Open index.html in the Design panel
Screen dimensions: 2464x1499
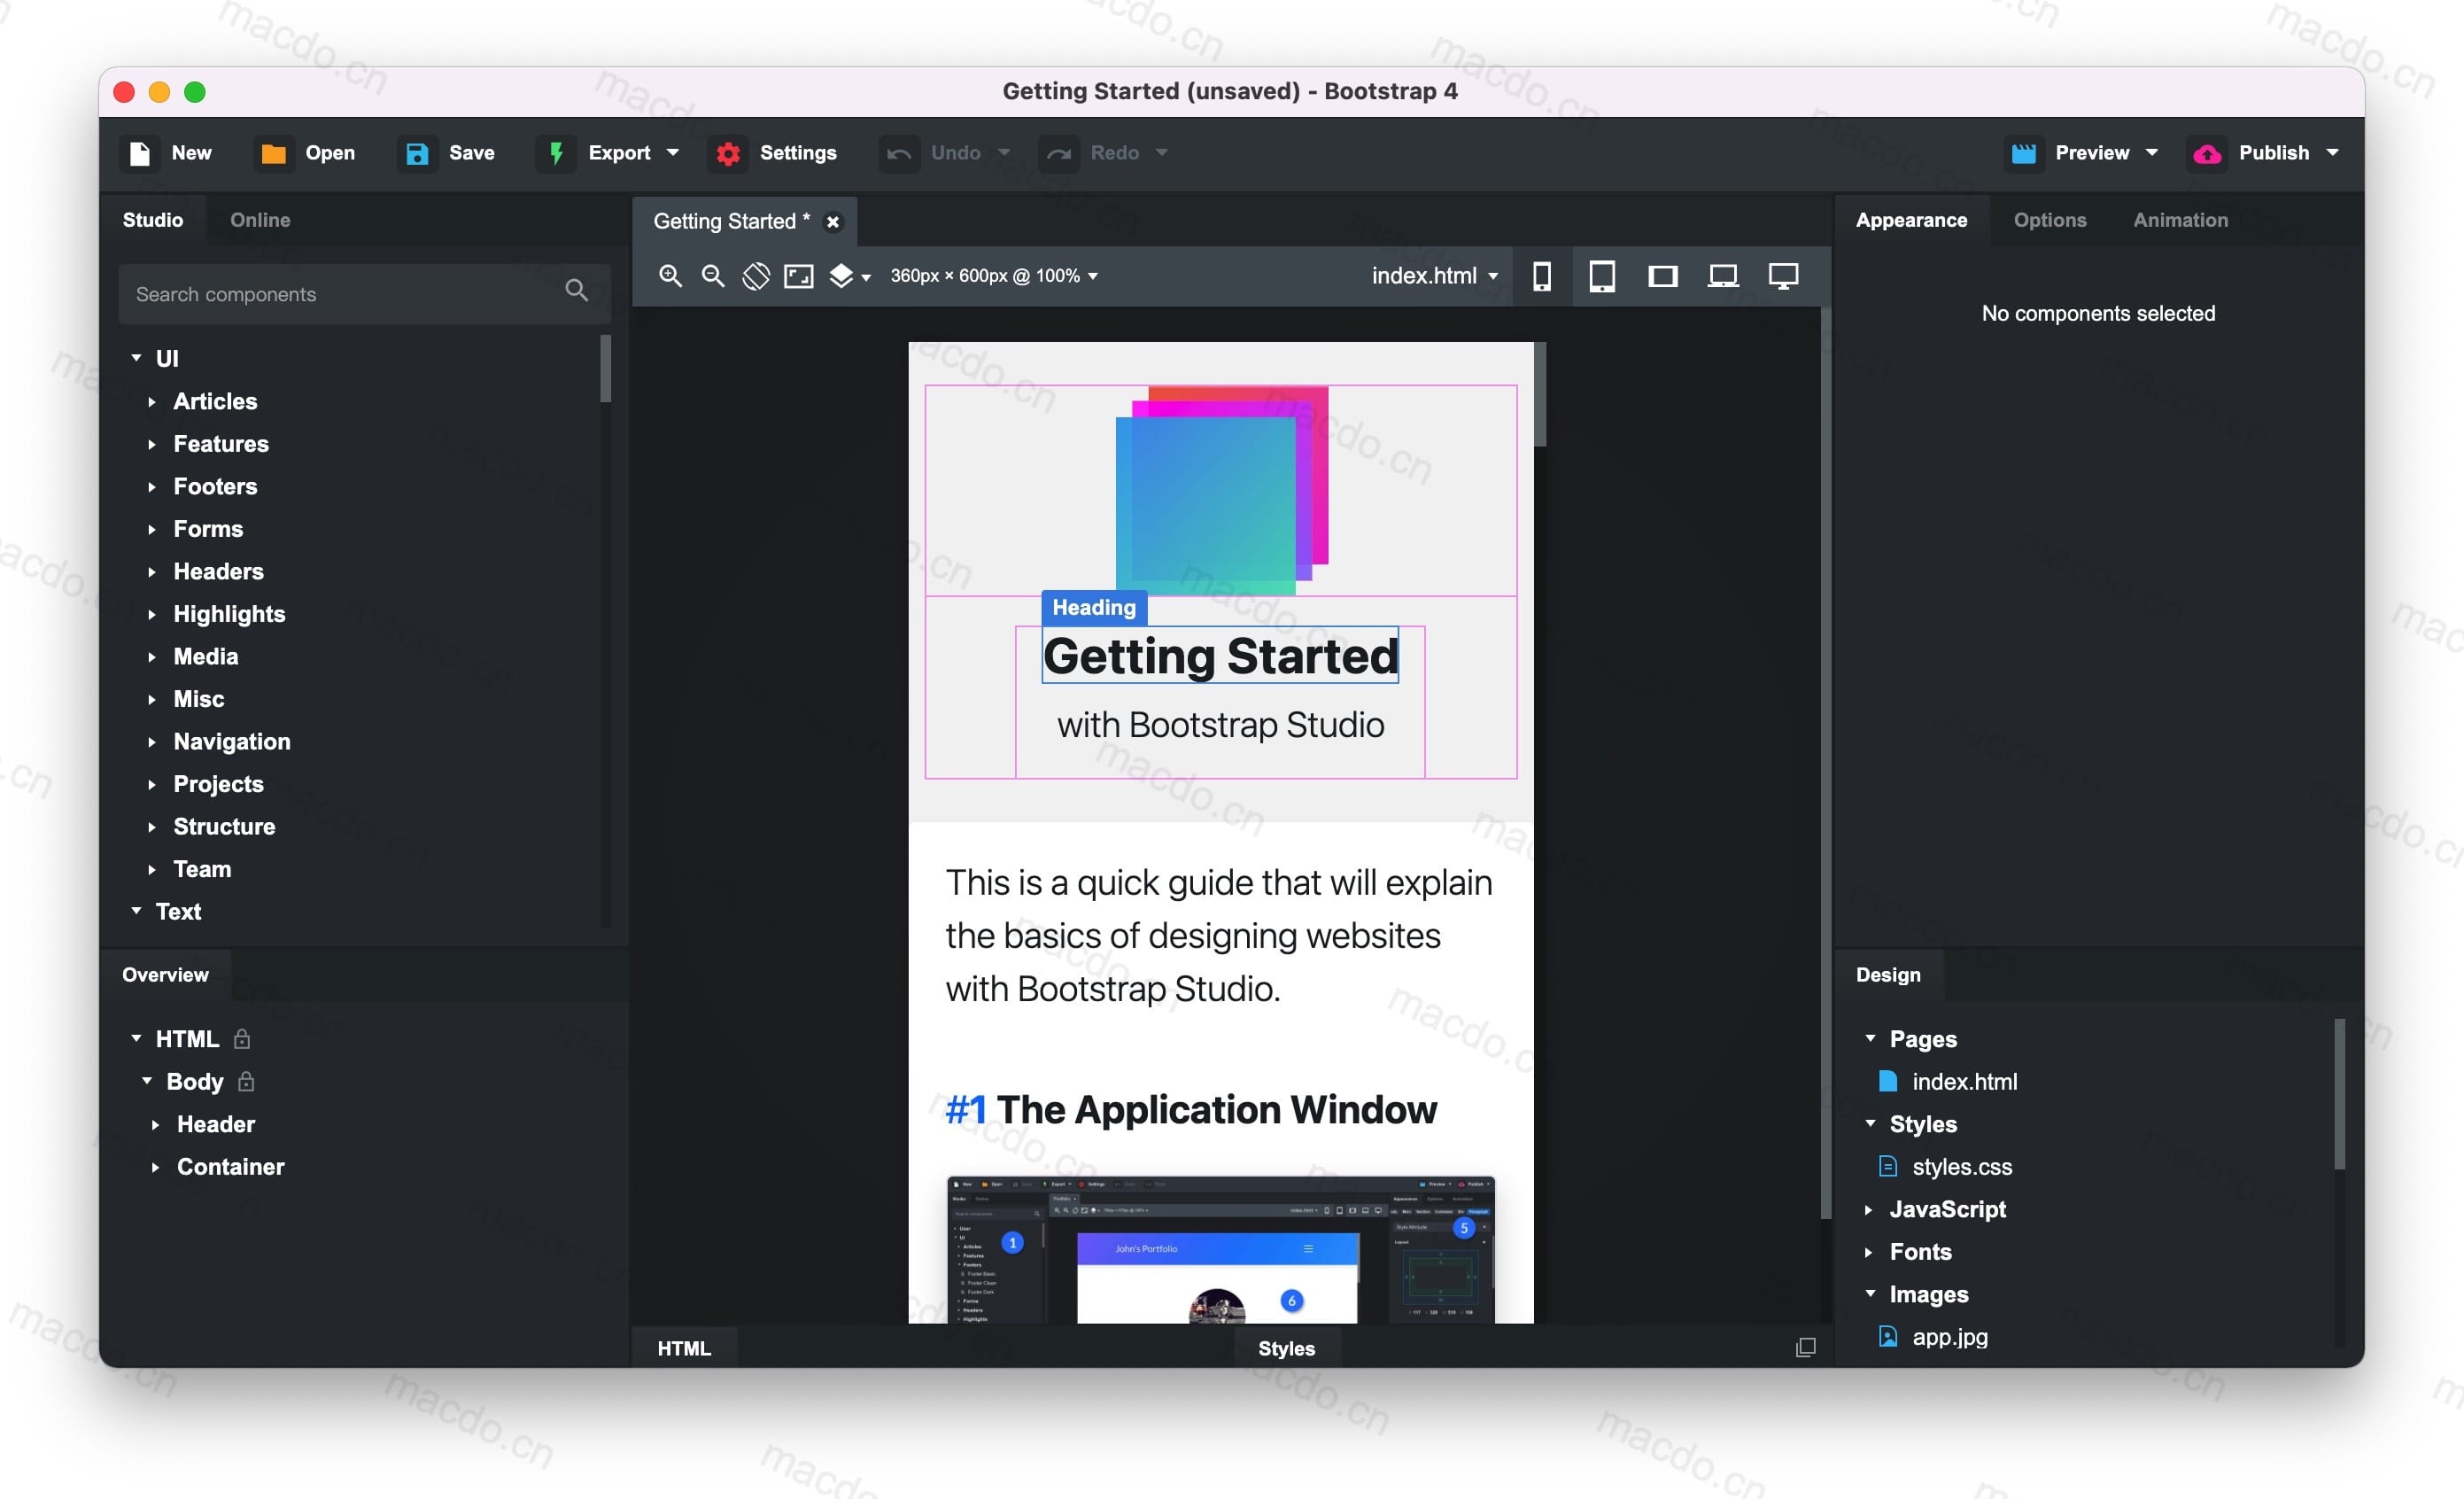[x=1964, y=1081]
